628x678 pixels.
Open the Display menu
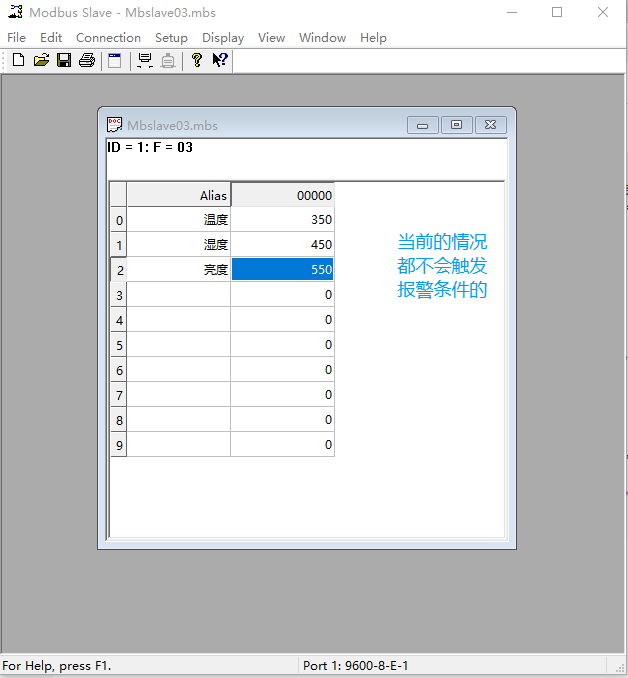pos(223,38)
